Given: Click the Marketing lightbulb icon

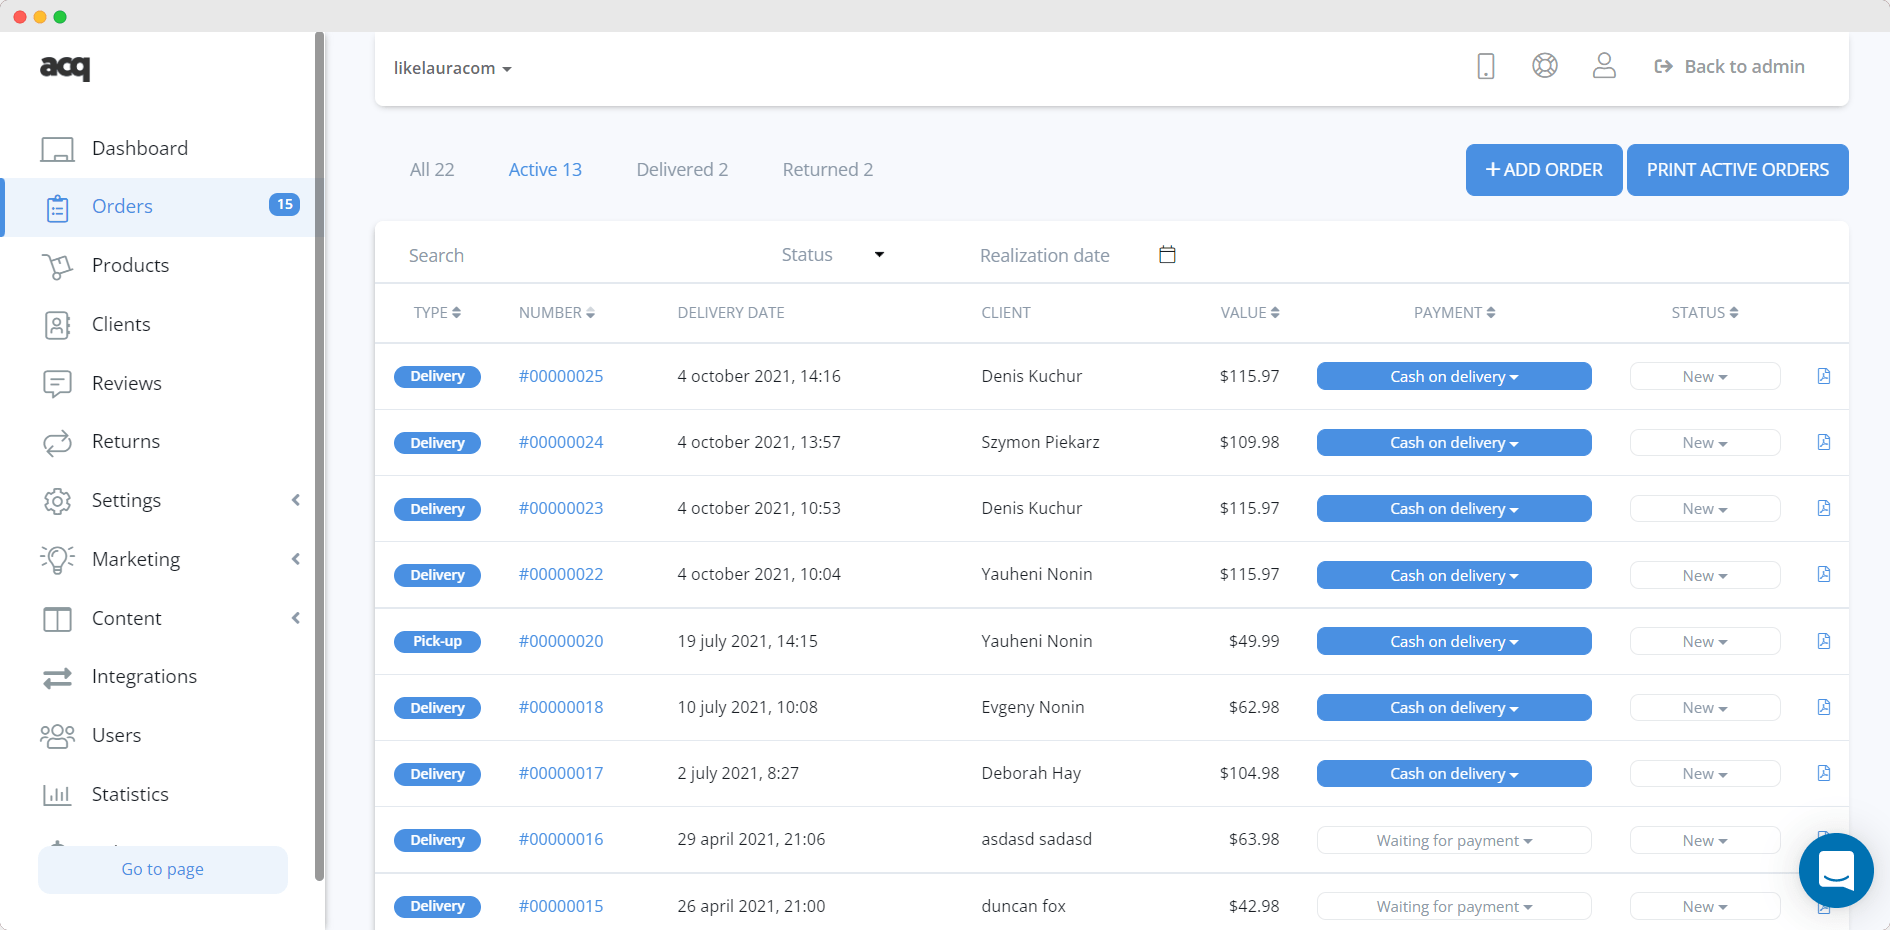Looking at the screenshot, I should pyautogui.click(x=57, y=560).
